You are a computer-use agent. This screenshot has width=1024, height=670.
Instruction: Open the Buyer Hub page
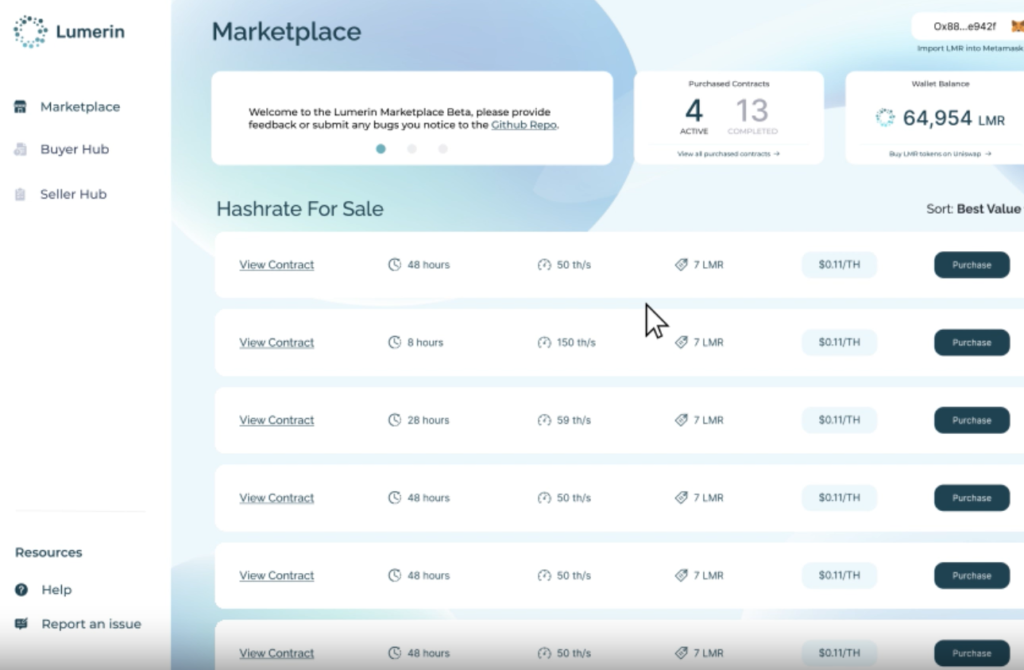pyautogui.click(x=74, y=150)
